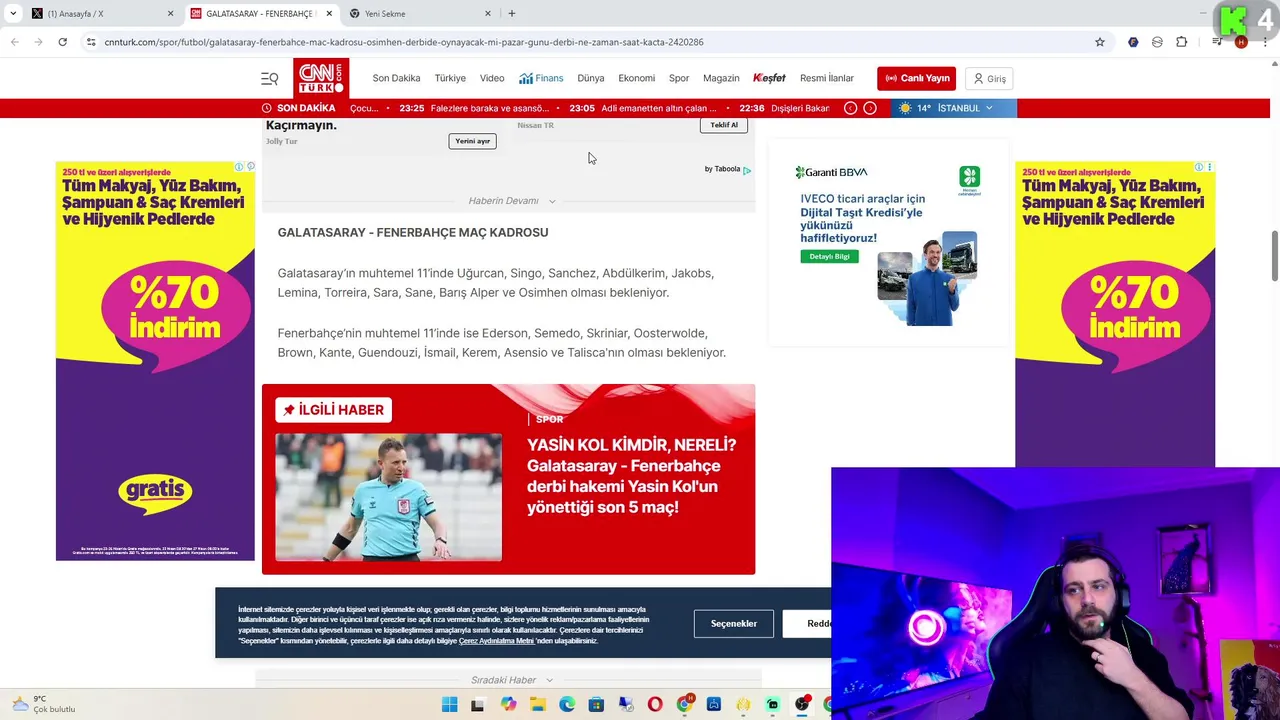Reload the page
The image size is (1280, 720).
(x=62, y=42)
